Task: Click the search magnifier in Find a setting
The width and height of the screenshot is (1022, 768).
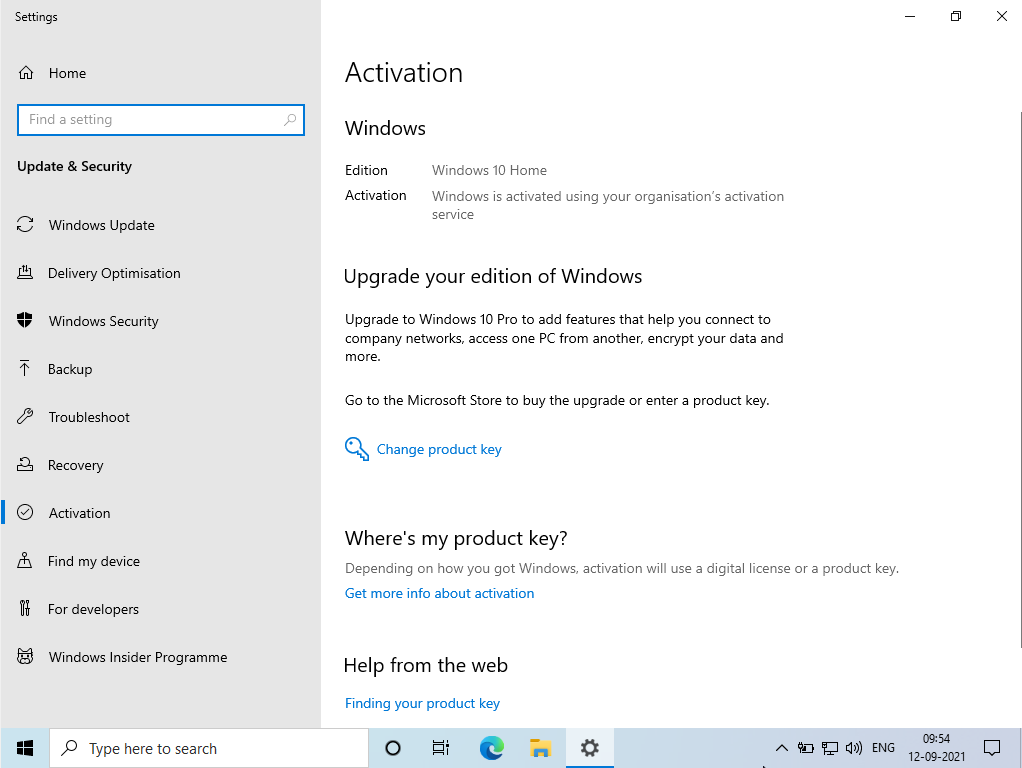Action: (x=290, y=120)
